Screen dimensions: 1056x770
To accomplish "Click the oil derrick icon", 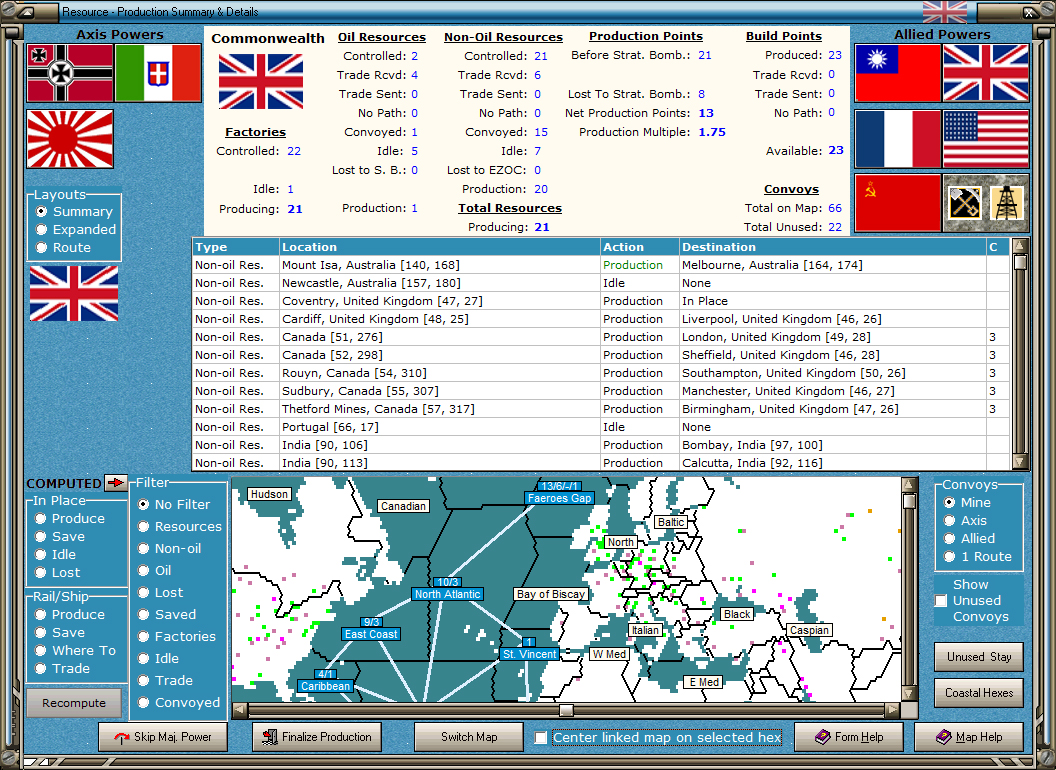I will click(1007, 203).
